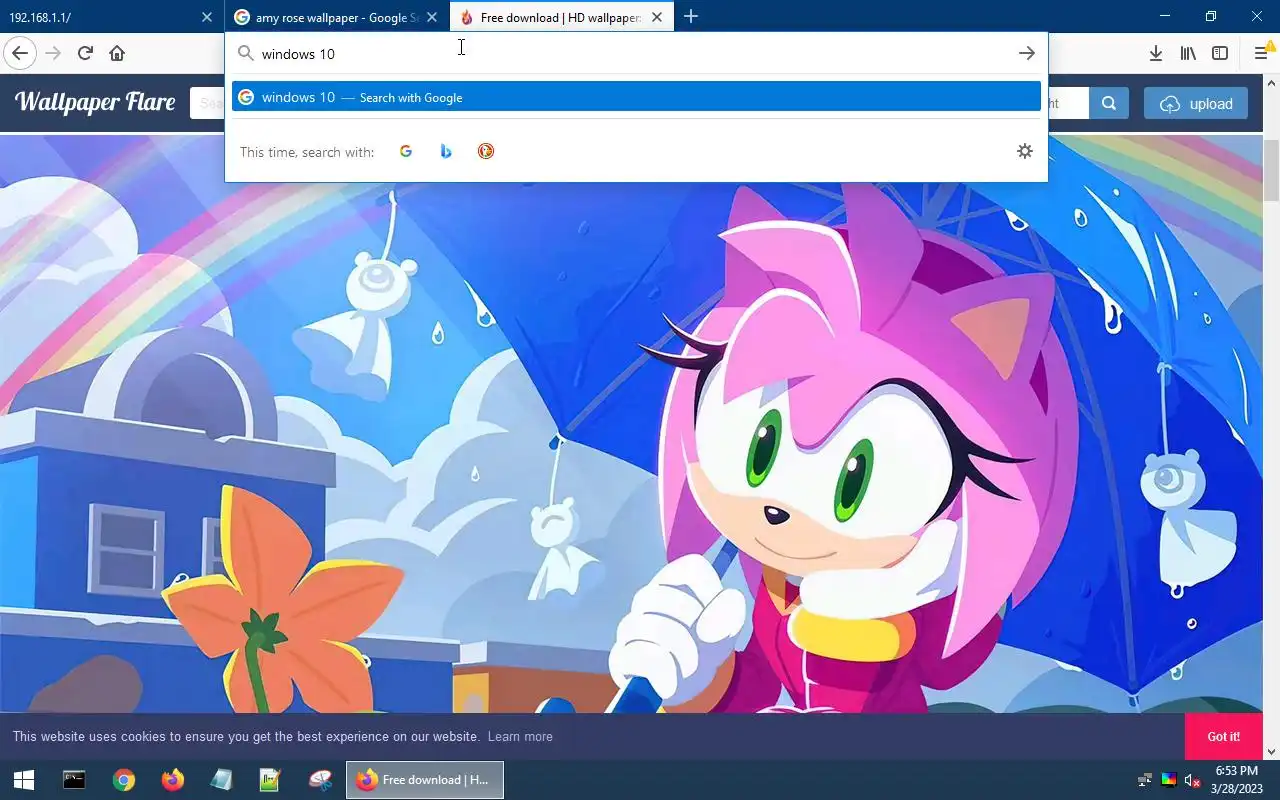Open the colorful display tray icon
This screenshot has width=1280, height=800.
tap(1168, 780)
